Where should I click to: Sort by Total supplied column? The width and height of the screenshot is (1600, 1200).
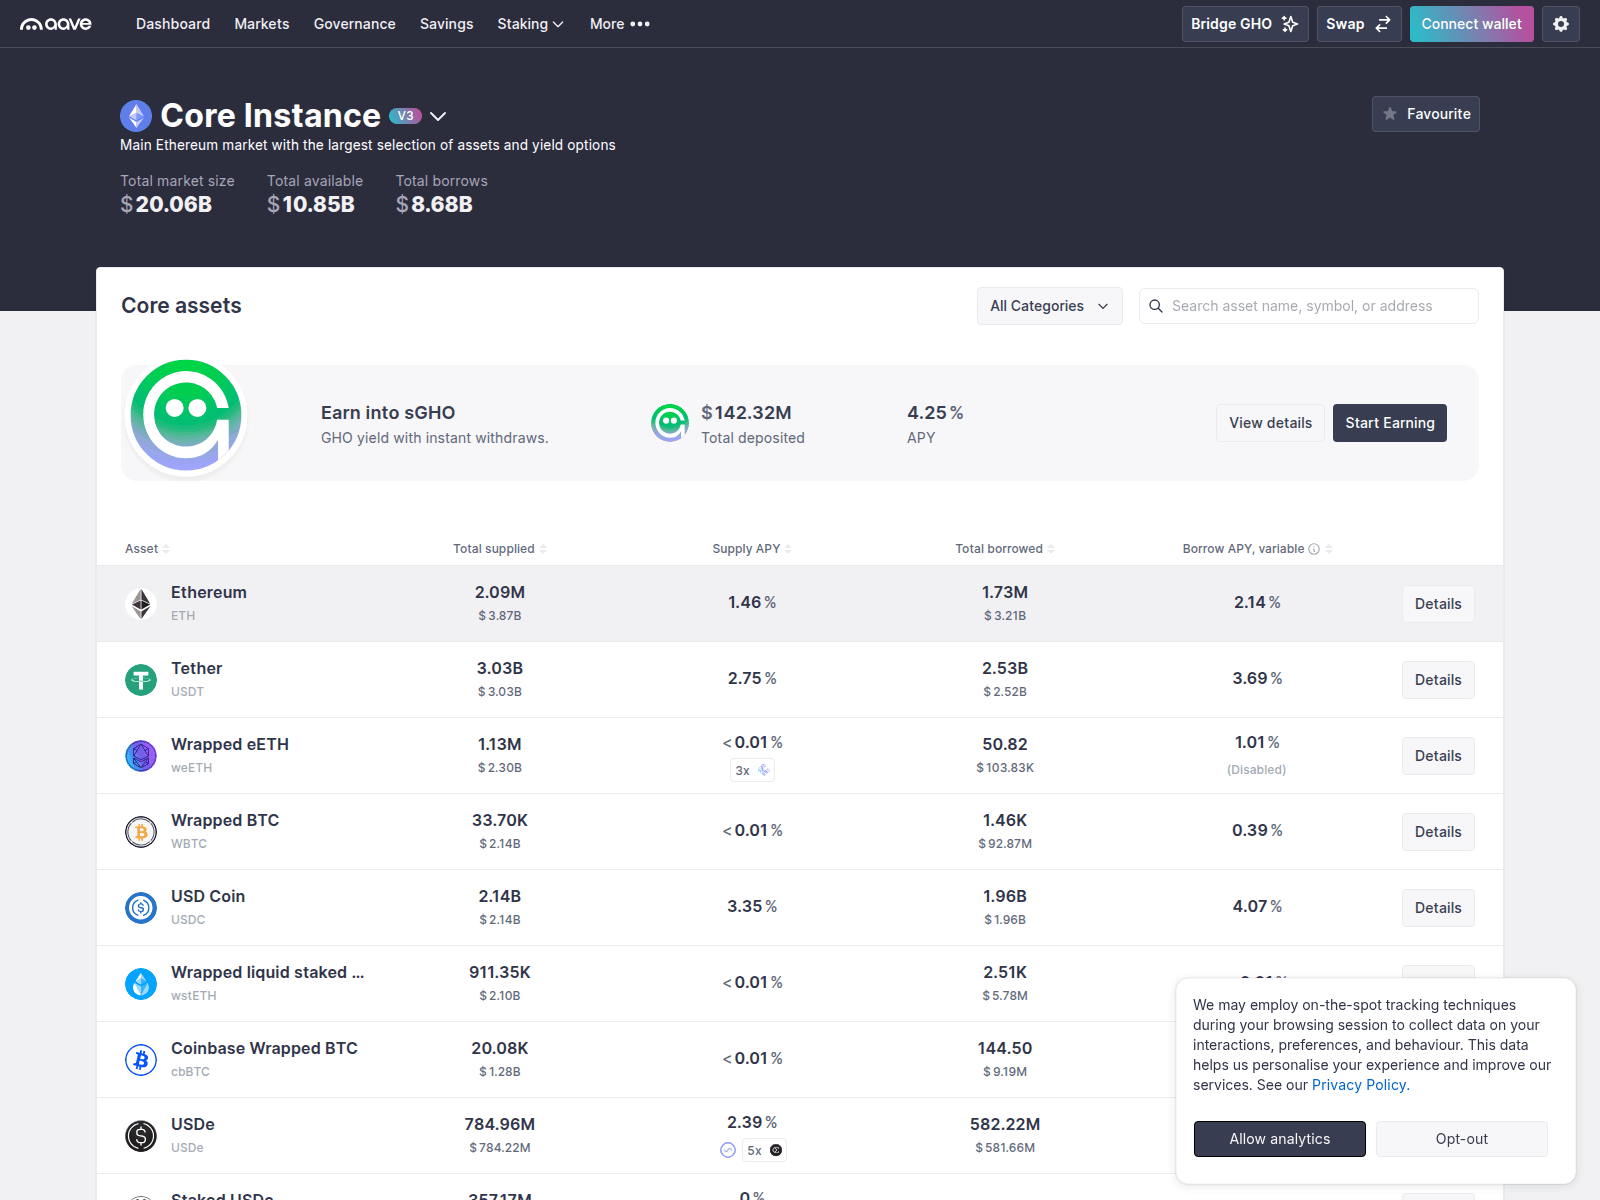tap(500, 549)
